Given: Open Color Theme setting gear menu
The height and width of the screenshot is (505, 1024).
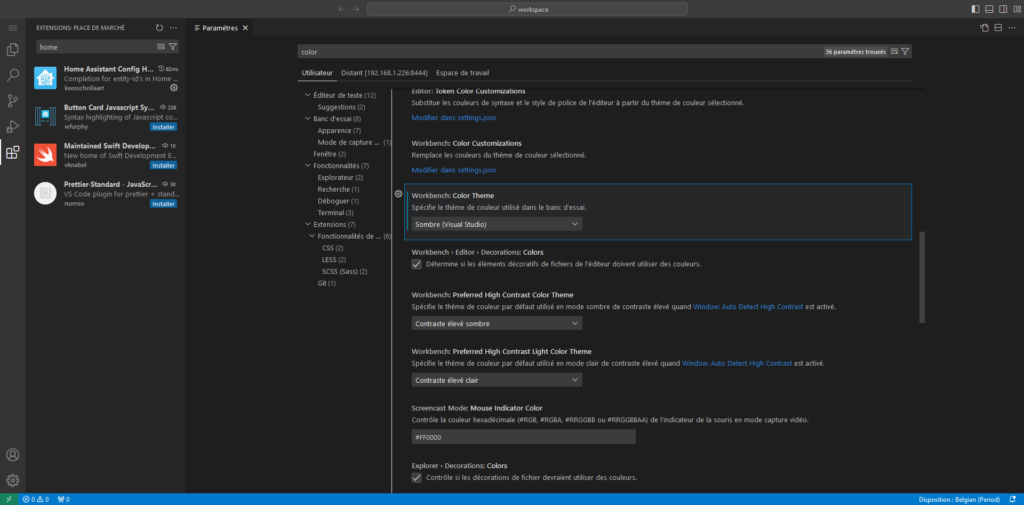Looking at the screenshot, I should [x=398, y=194].
